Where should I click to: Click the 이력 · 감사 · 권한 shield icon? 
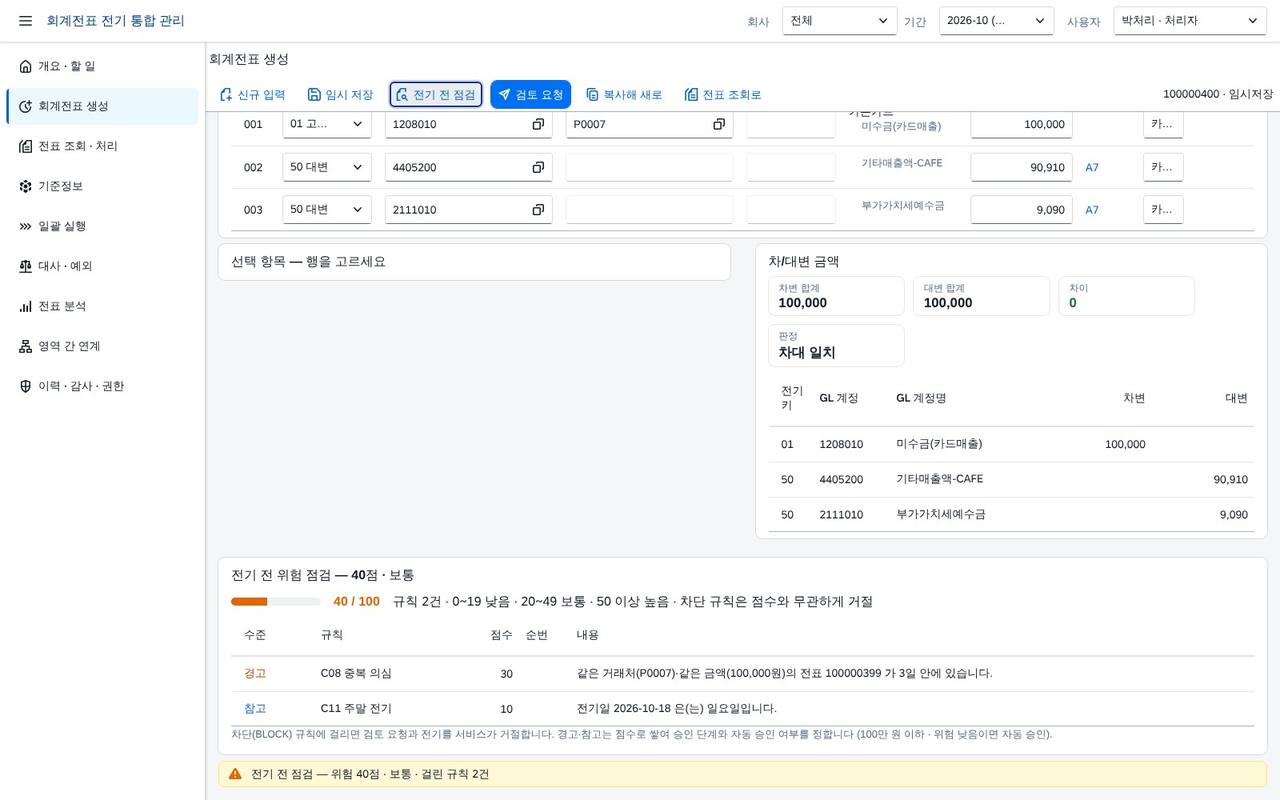click(25, 386)
